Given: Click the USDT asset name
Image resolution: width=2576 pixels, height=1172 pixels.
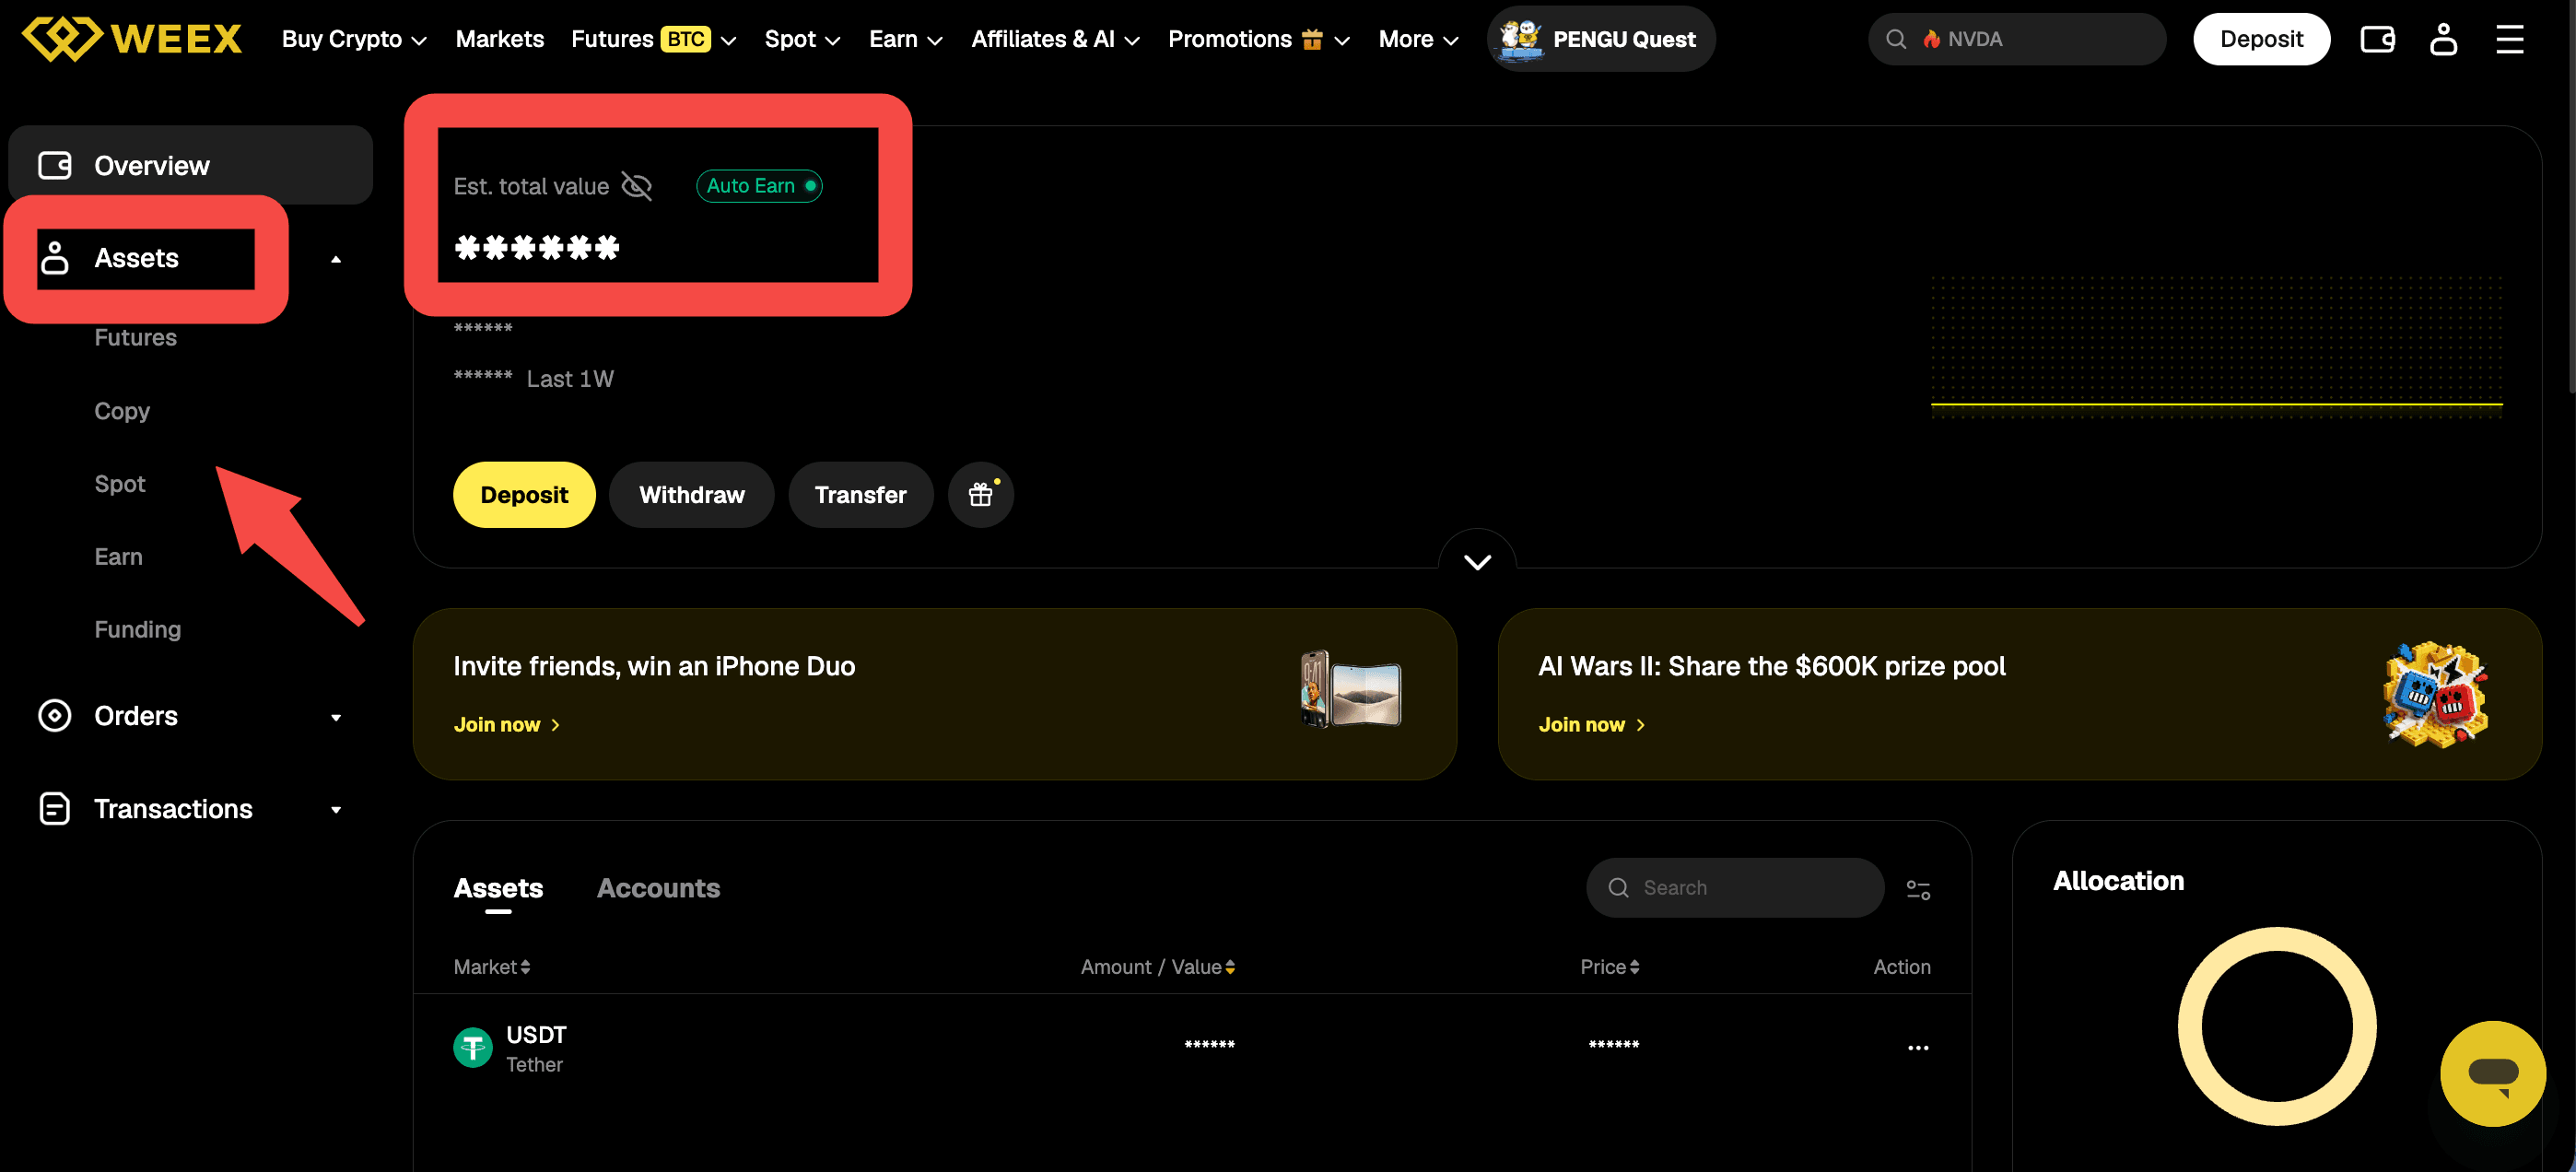Looking at the screenshot, I should tap(536, 1034).
